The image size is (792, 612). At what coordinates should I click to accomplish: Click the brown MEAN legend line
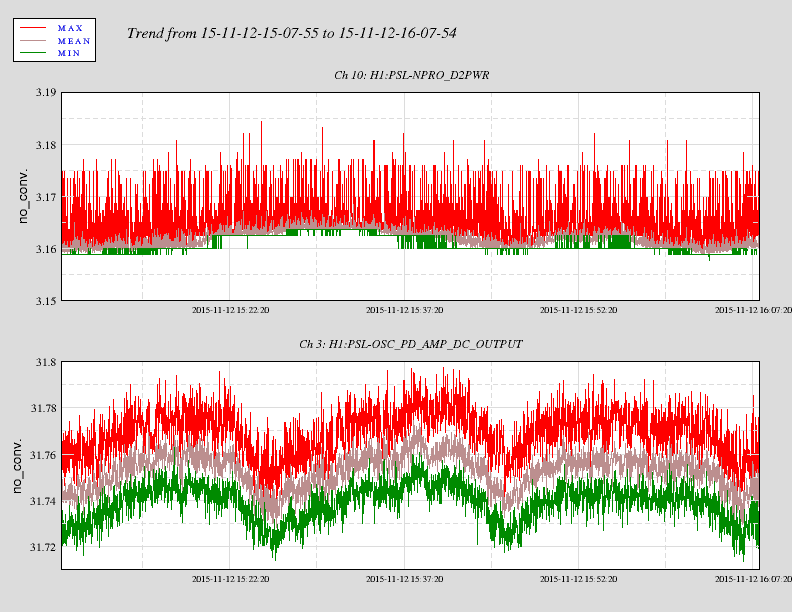(33, 40)
